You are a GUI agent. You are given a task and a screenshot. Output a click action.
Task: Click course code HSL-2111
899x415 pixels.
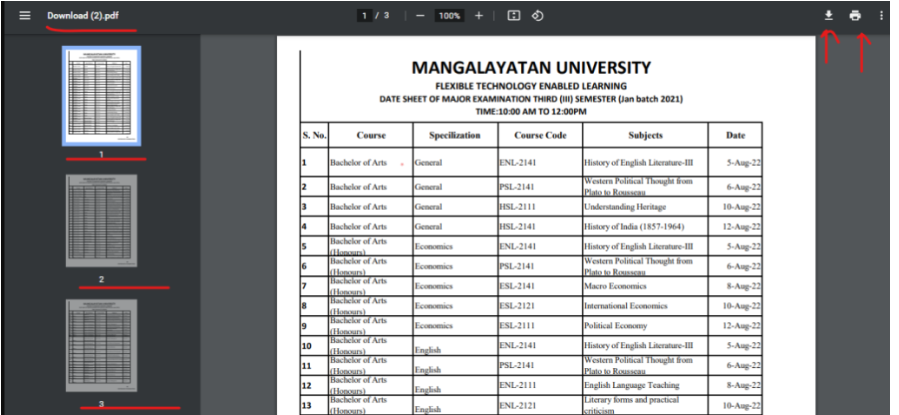click(x=517, y=207)
